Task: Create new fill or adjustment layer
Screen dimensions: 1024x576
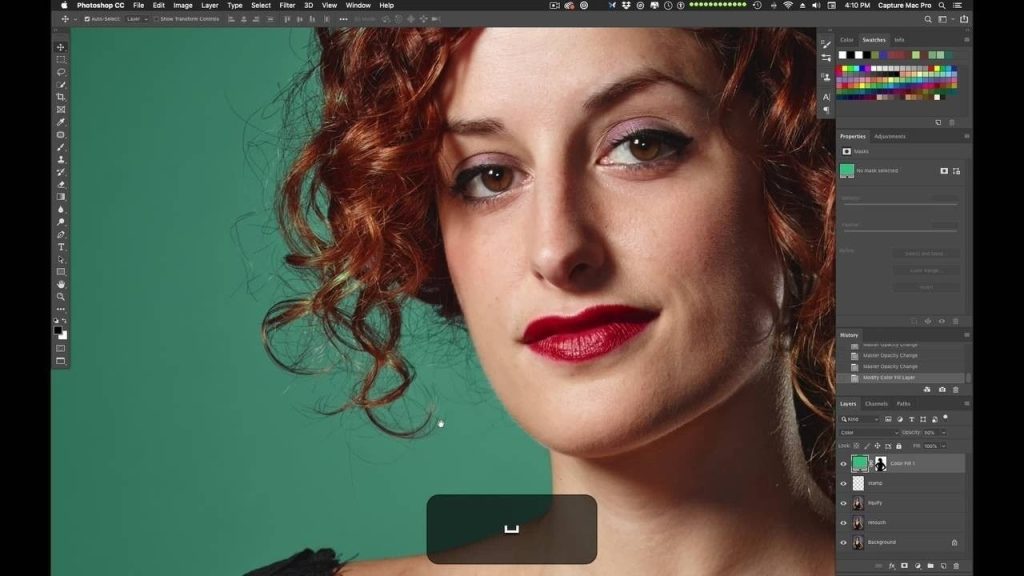Action: pos(918,566)
